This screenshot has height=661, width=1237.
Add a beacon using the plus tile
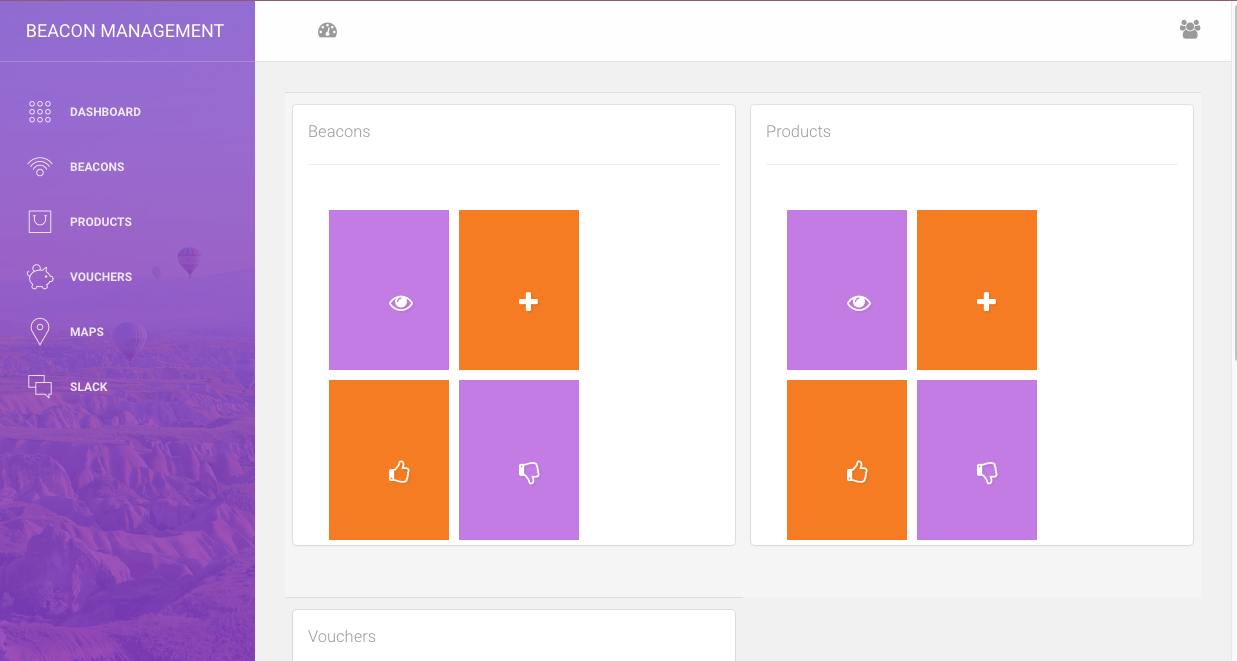tap(519, 290)
